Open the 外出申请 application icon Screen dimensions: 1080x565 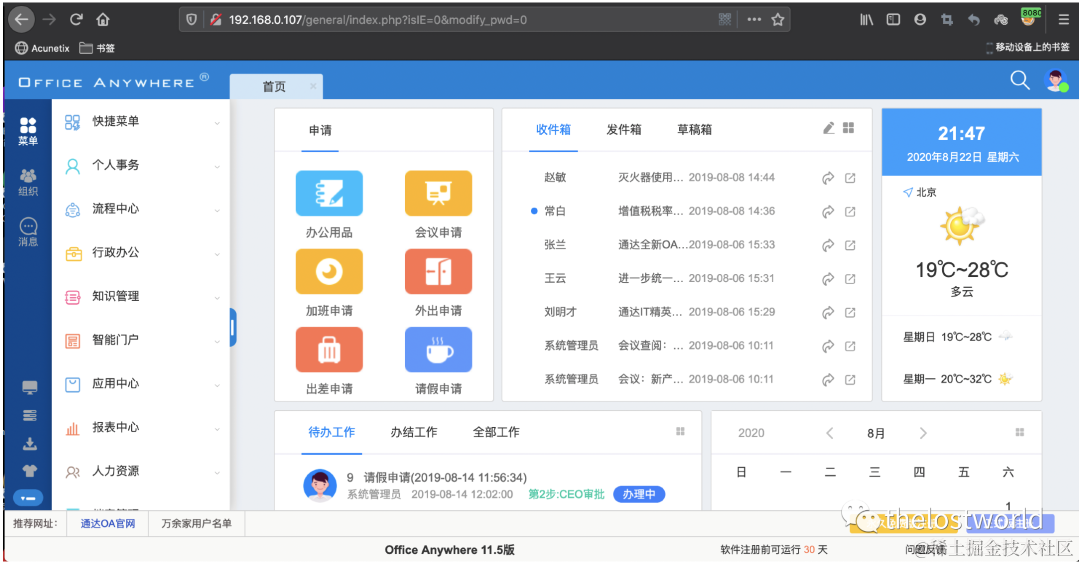tap(438, 271)
